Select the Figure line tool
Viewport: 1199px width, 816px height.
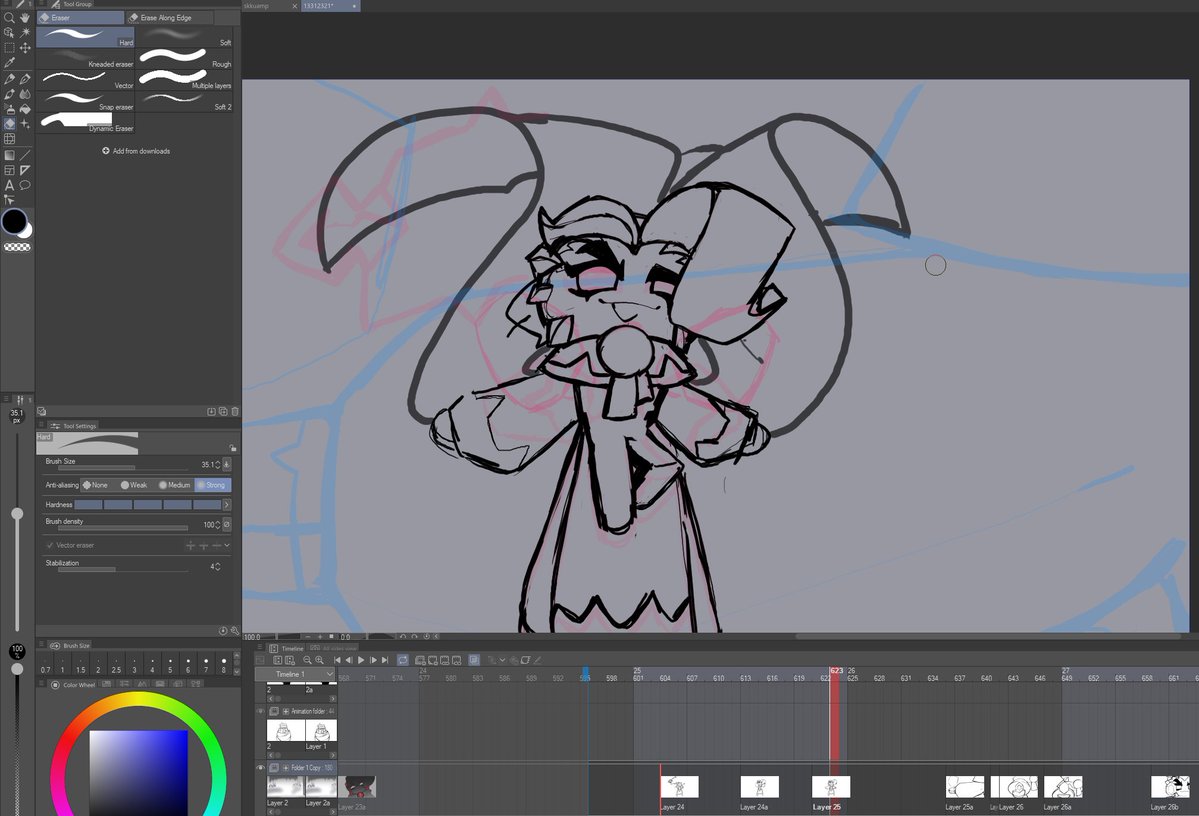(25, 155)
